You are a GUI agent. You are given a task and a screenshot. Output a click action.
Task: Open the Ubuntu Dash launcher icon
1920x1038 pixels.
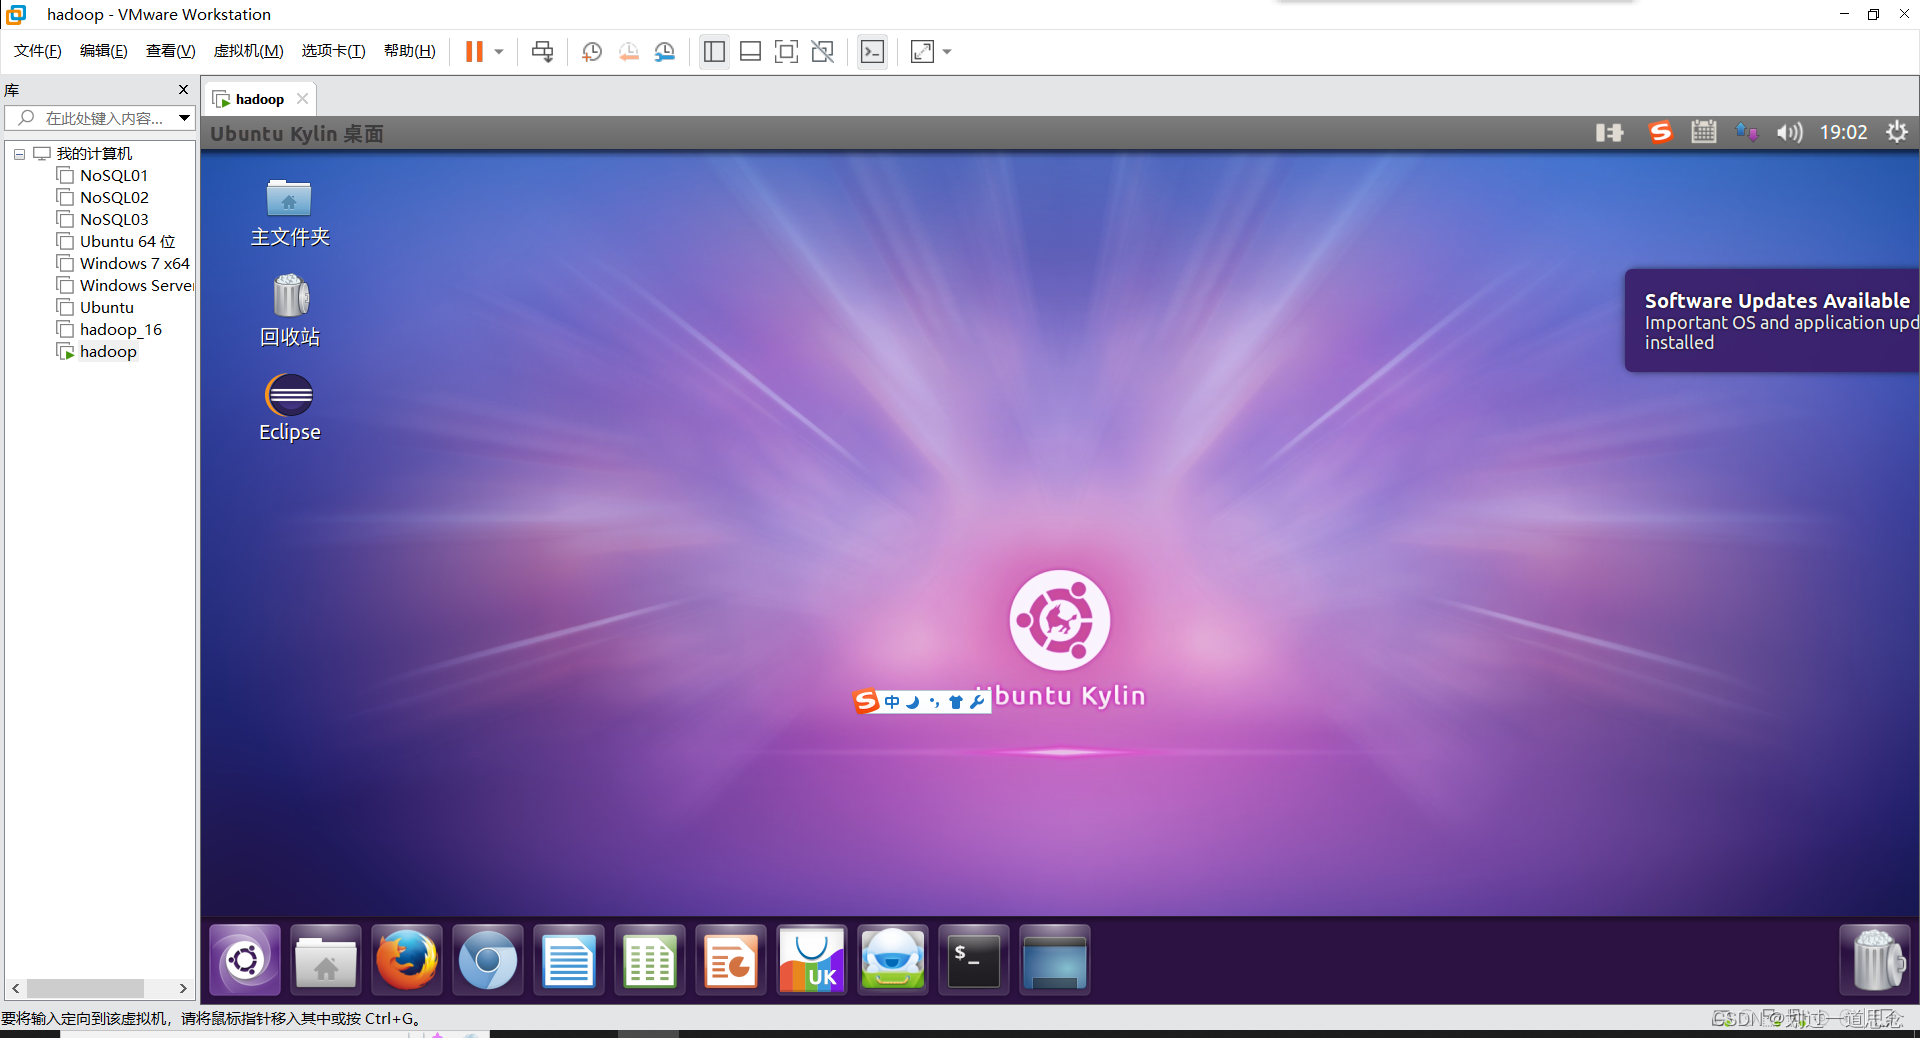click(x=245, y=960)
